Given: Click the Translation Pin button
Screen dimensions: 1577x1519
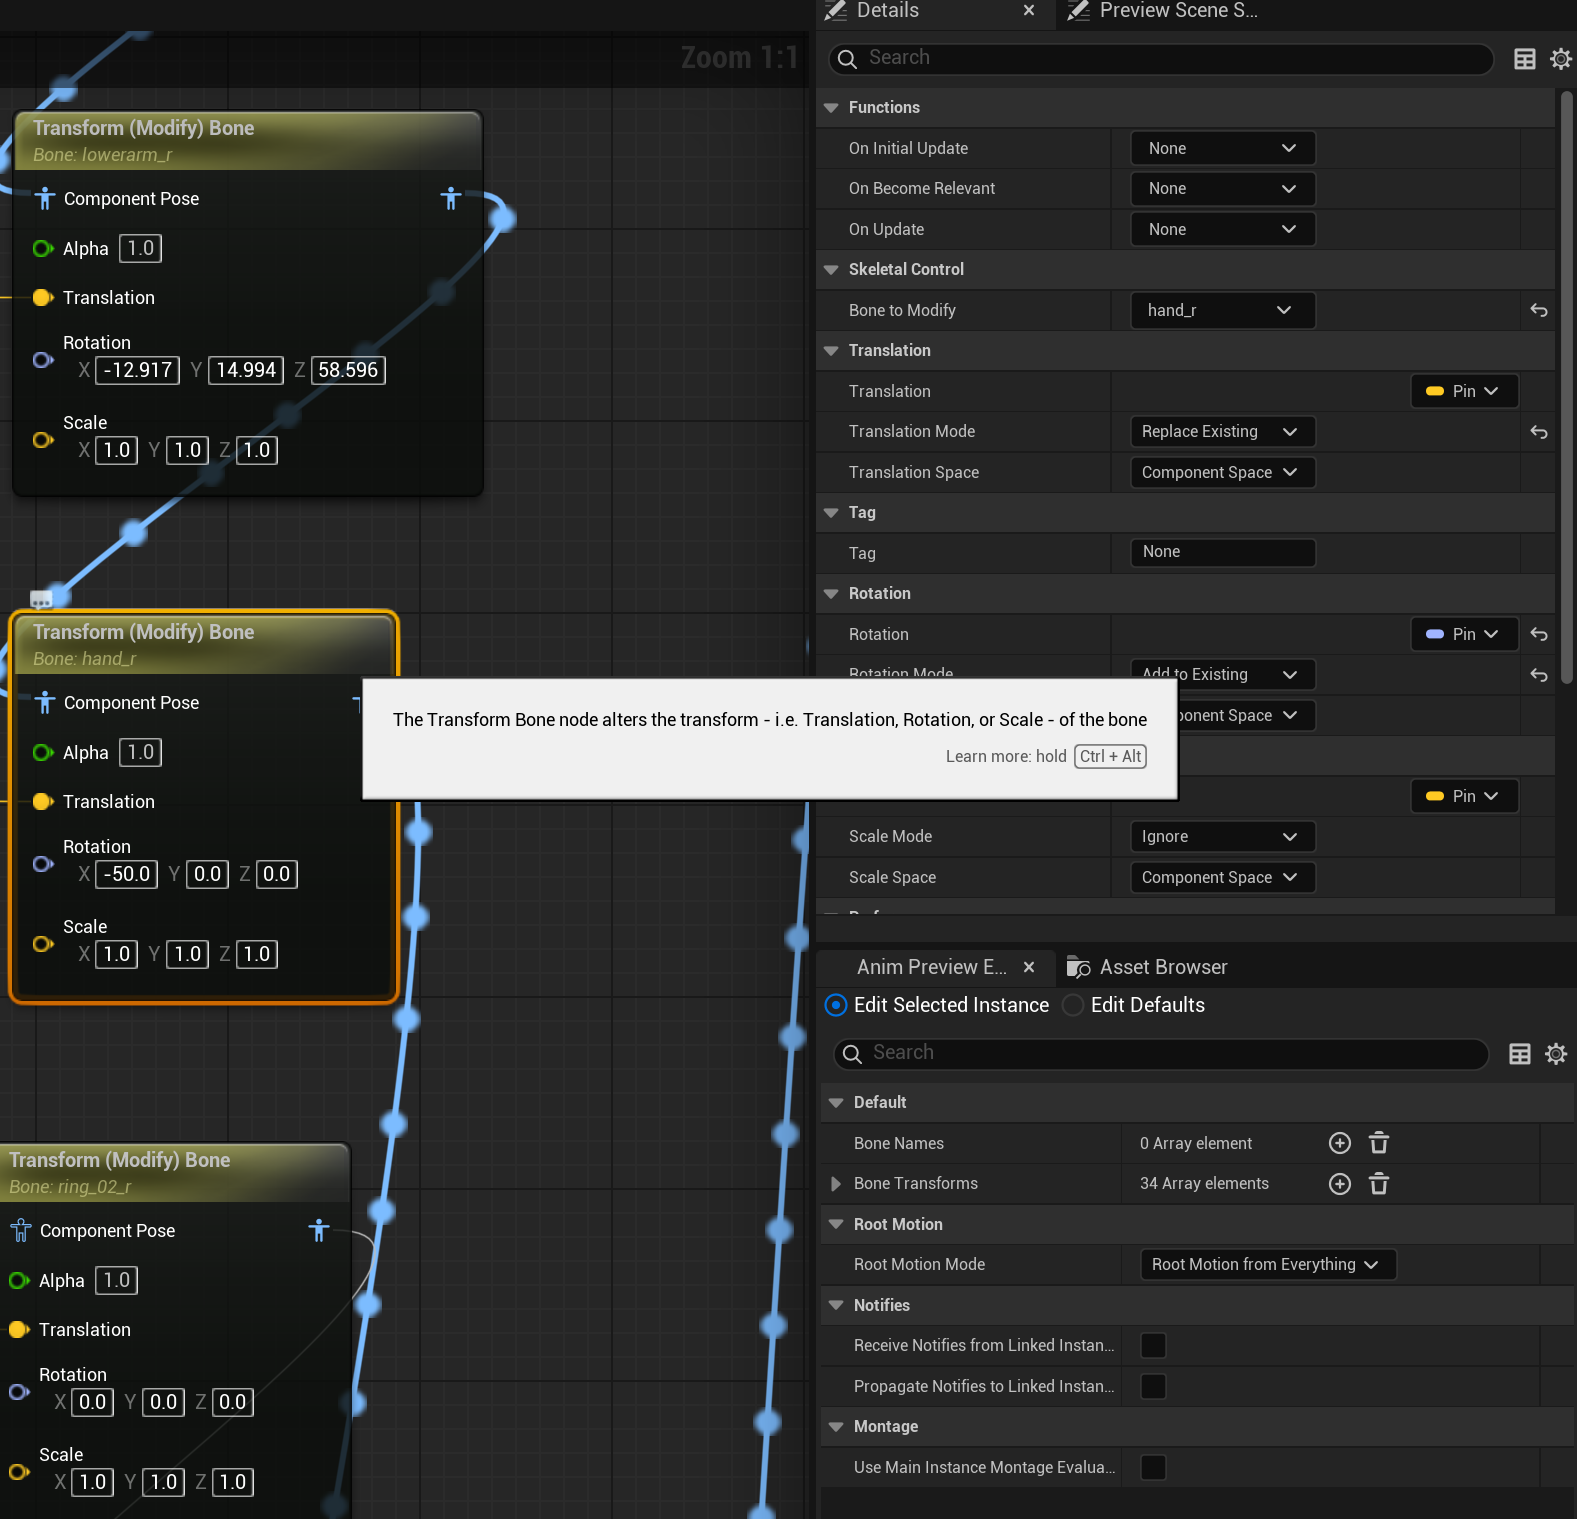Looking at the screenshot, I should (x=1463, y=391).
